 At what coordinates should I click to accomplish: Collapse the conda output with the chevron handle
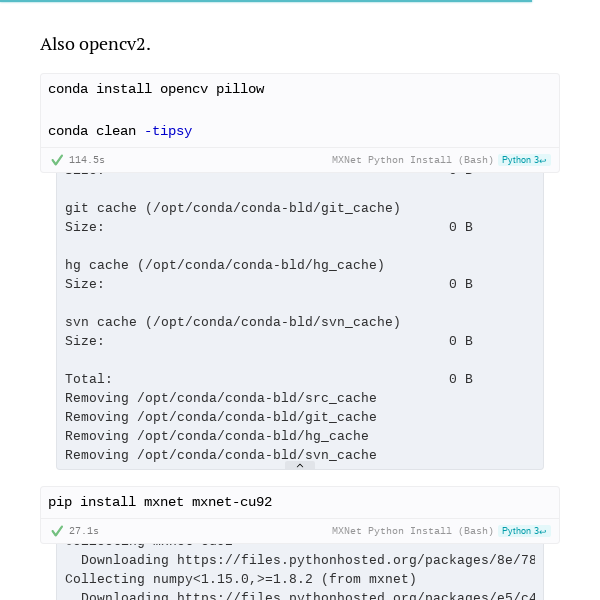(299, 465)
